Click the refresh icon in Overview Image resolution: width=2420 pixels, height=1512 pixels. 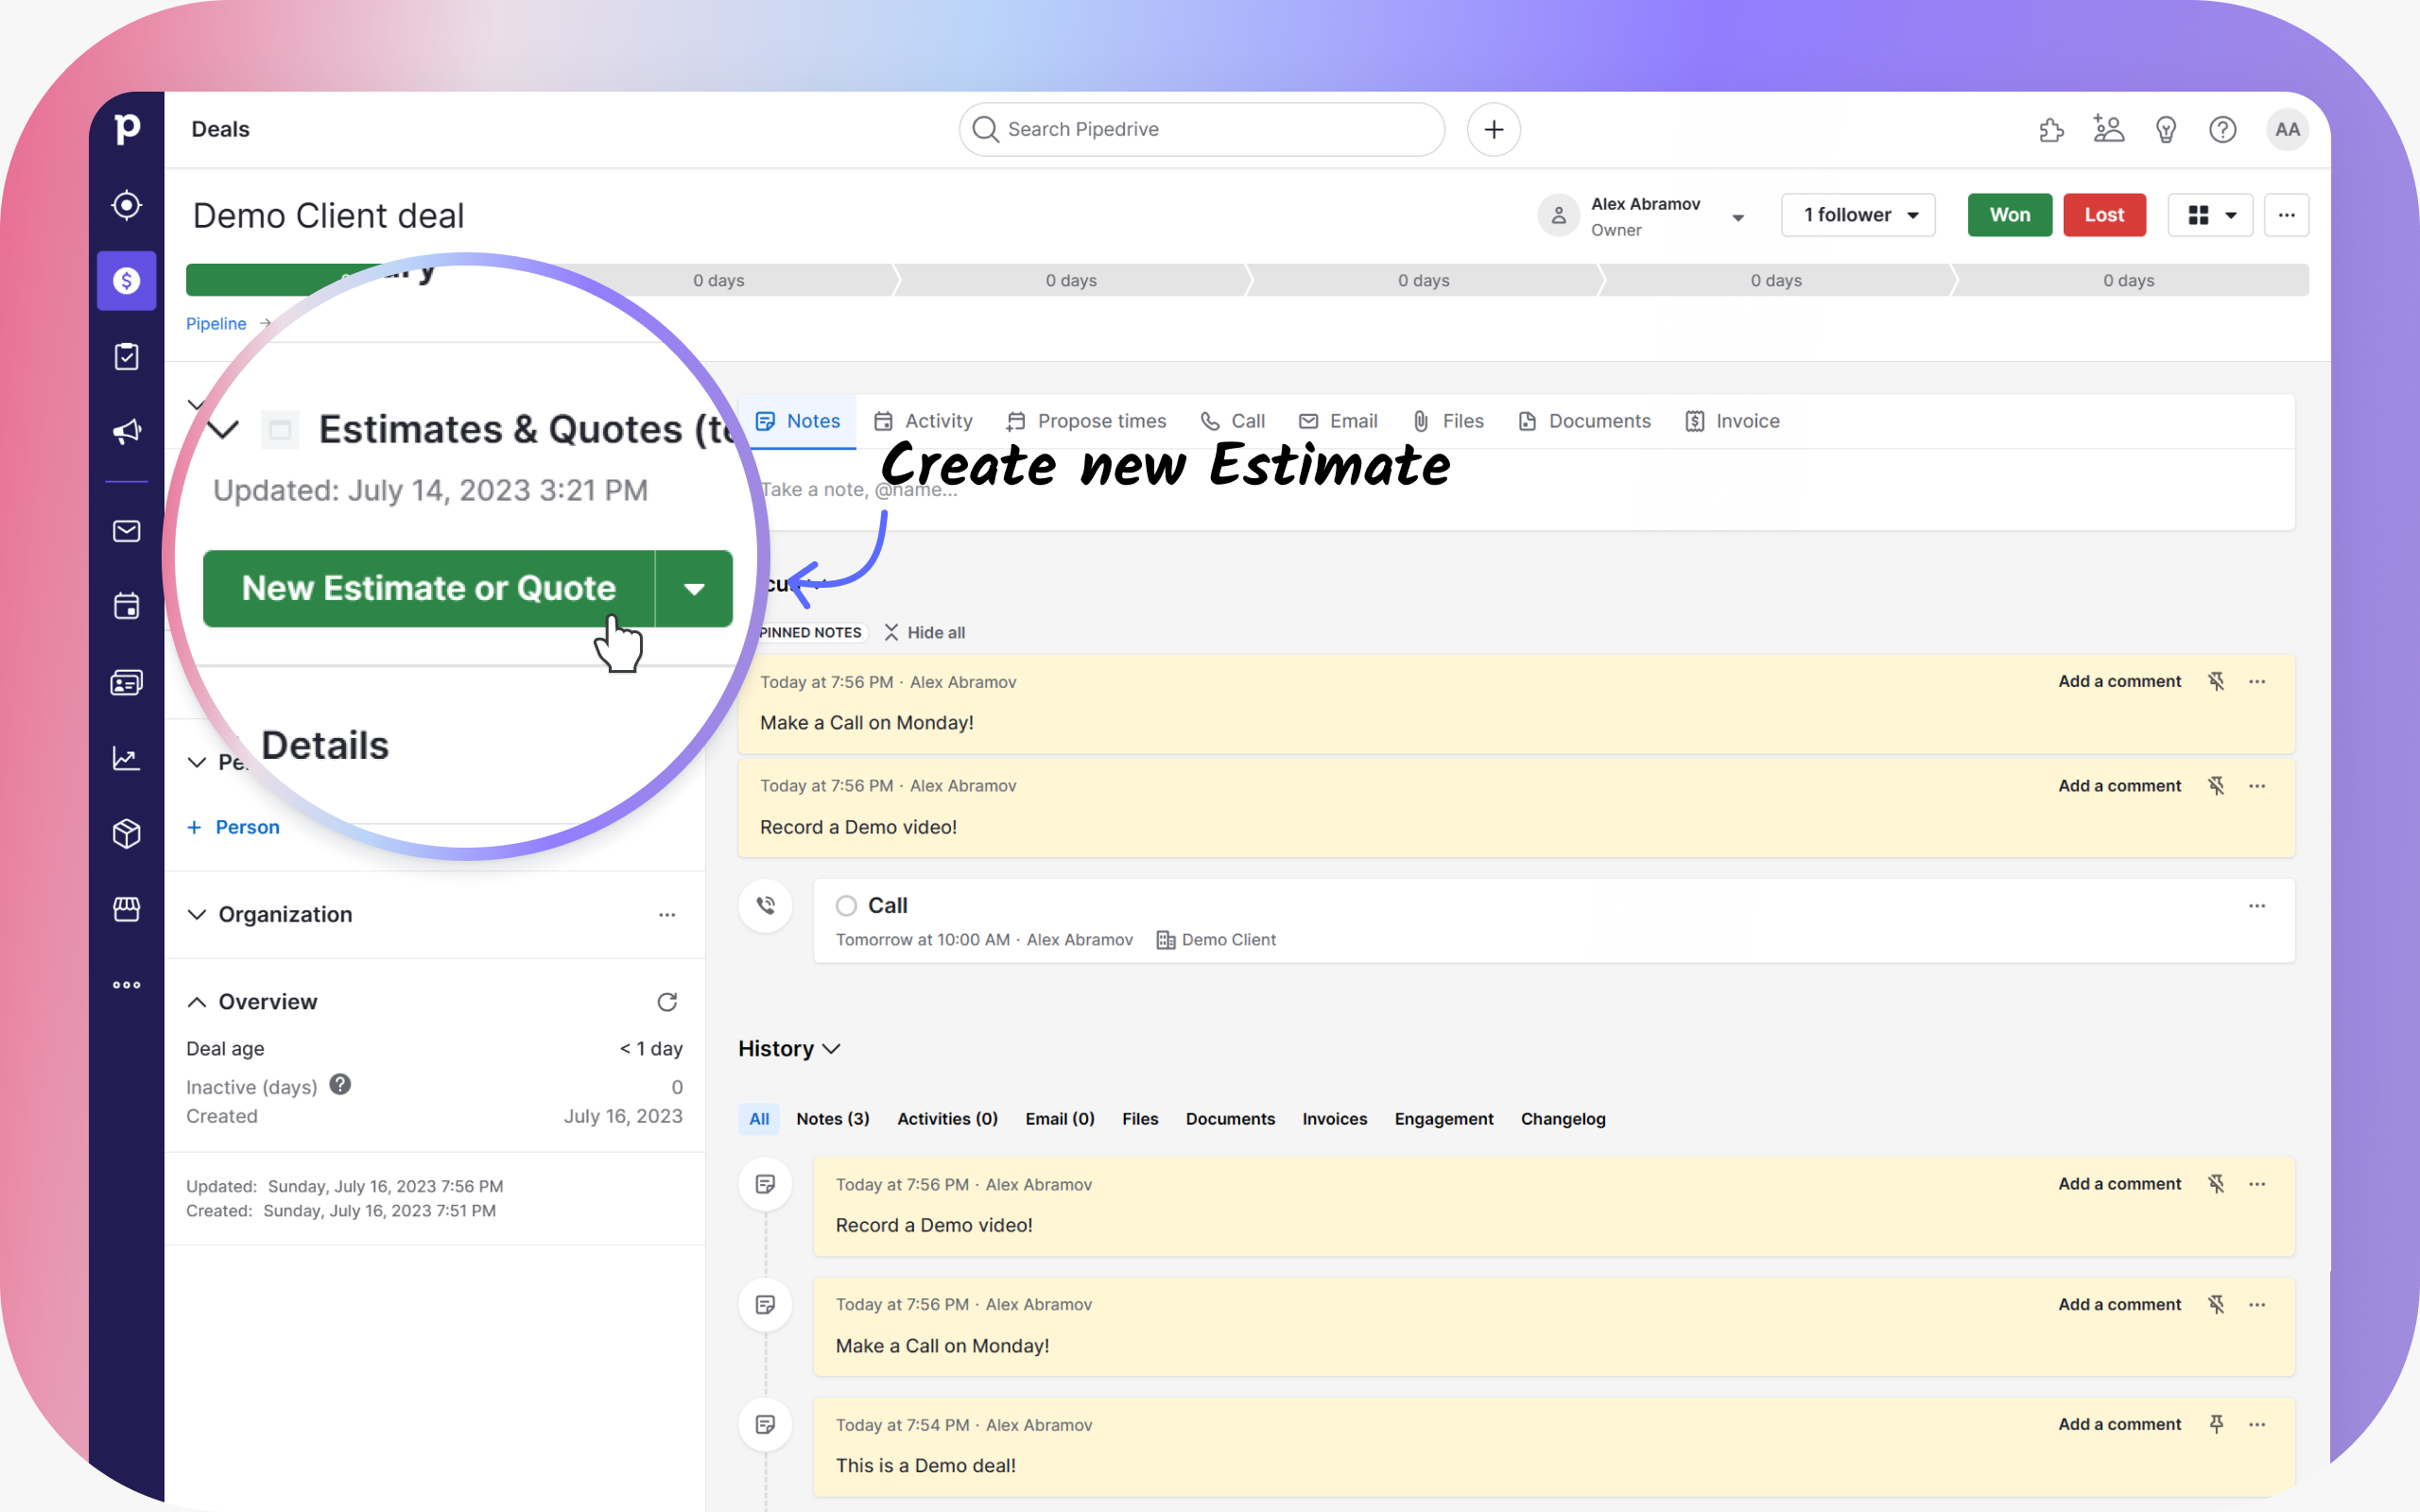pos(667,1002)
